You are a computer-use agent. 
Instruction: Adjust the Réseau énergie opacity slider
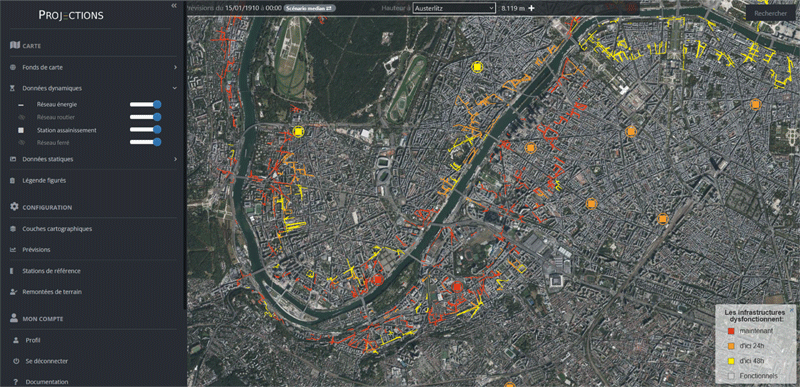(x=145, y=105)
